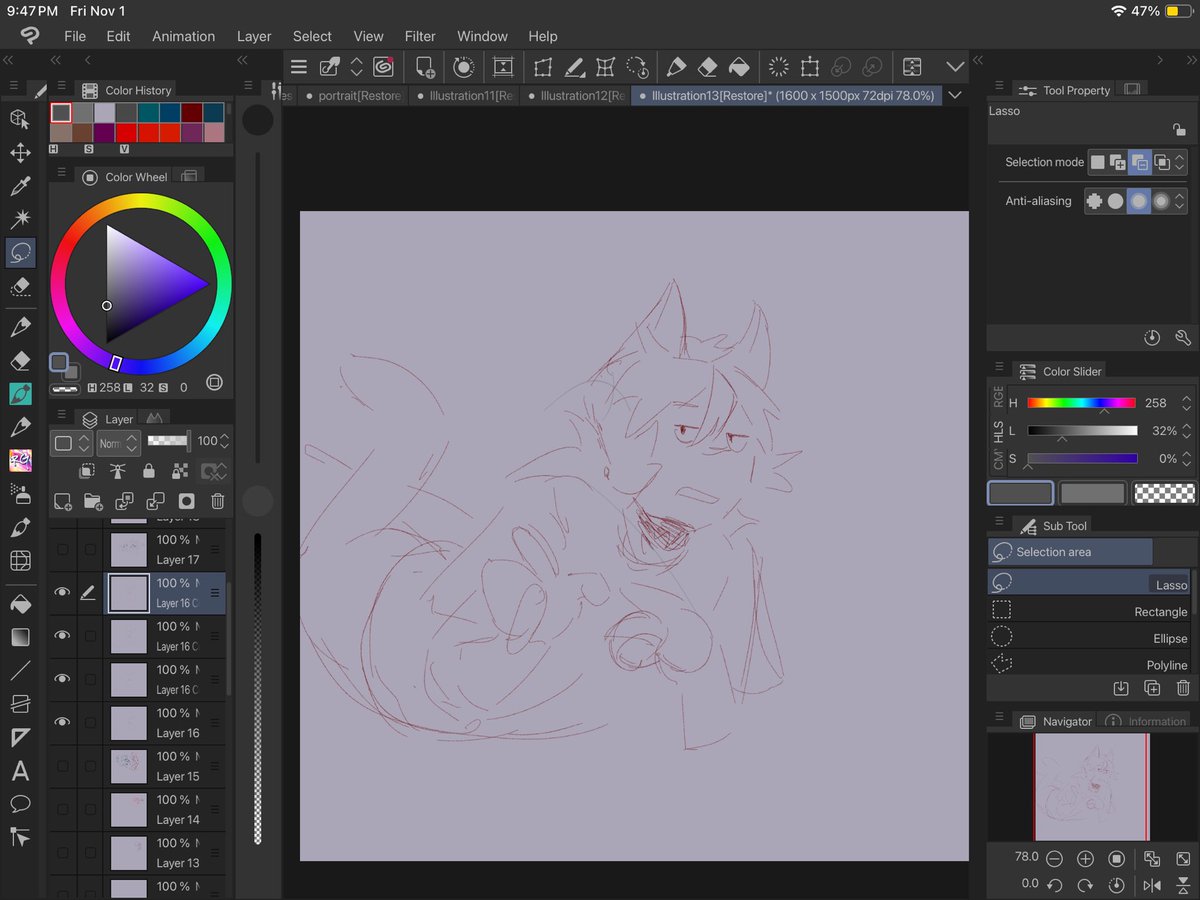Screen dimensions: 1200x900
Task: Show the hidden Layer 14
Action: click(x=62, y=809)
